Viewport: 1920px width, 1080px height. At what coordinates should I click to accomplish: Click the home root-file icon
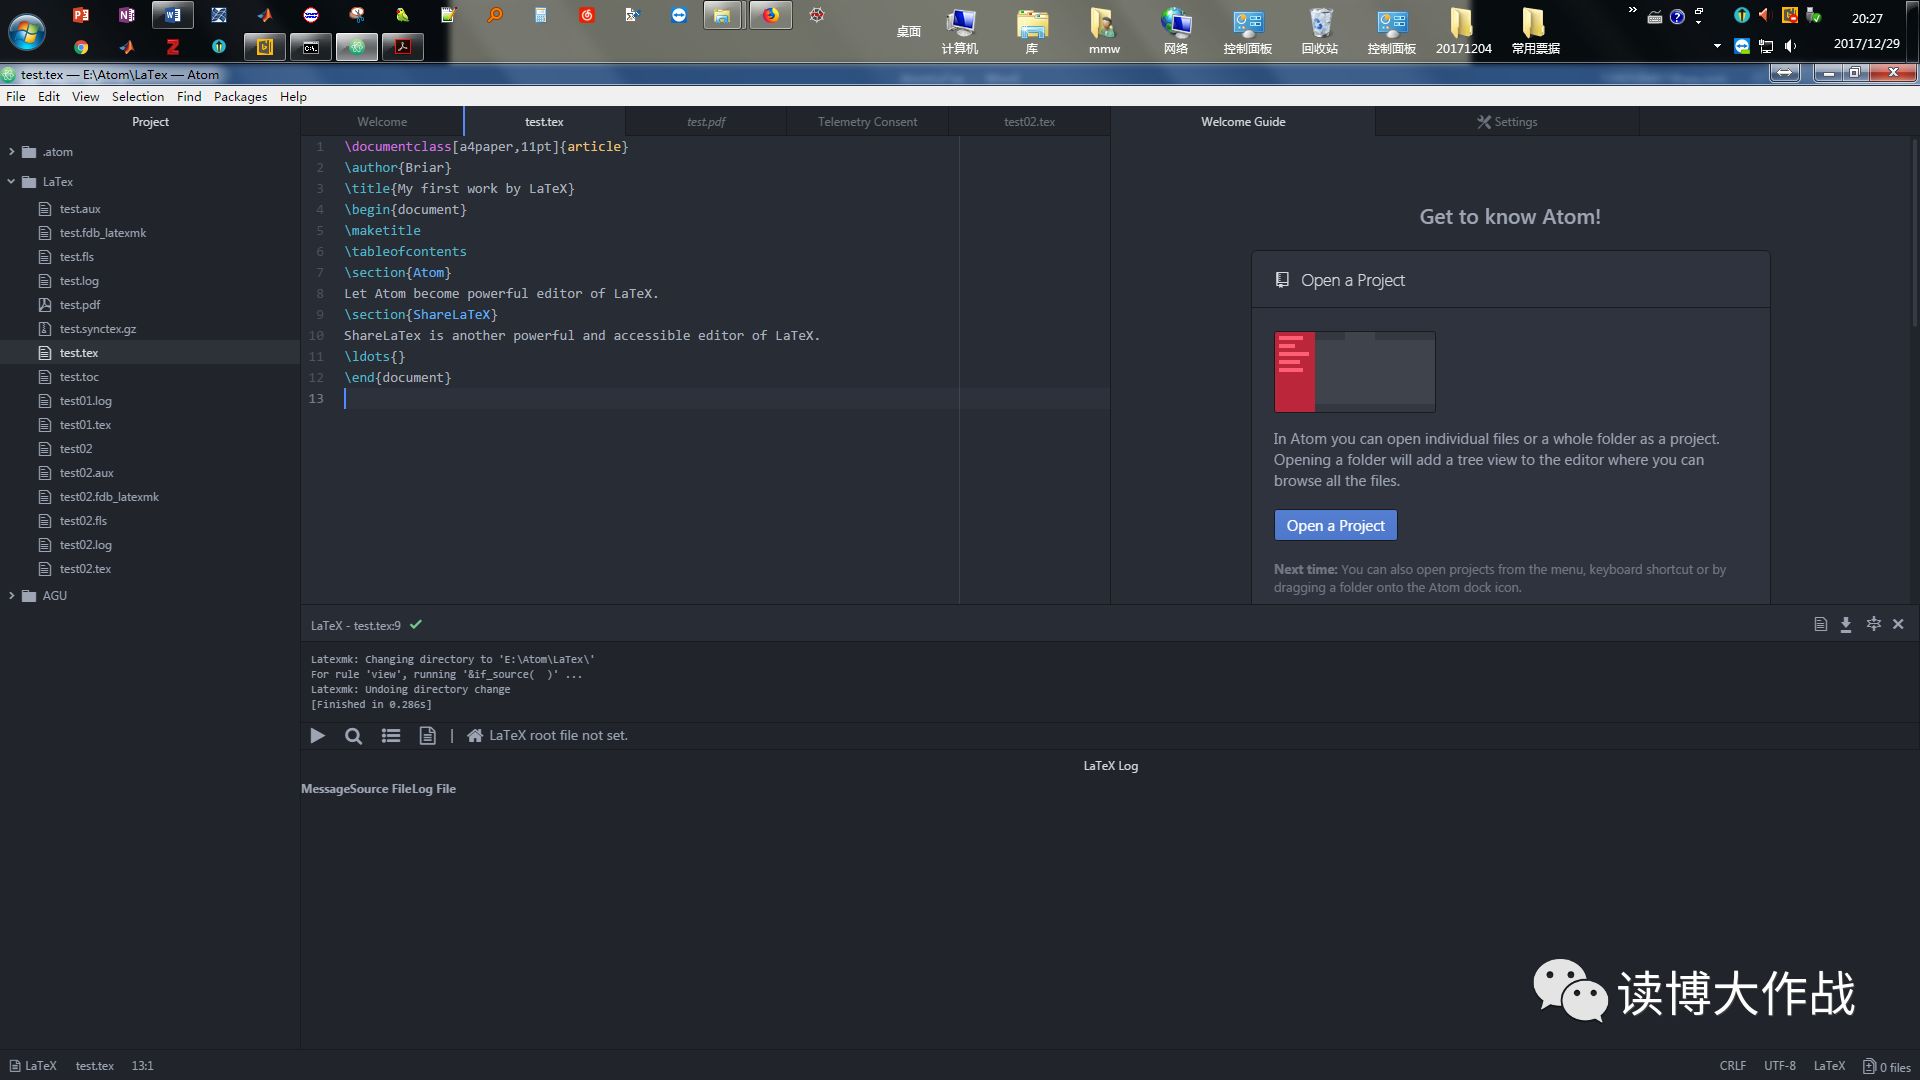475,736
